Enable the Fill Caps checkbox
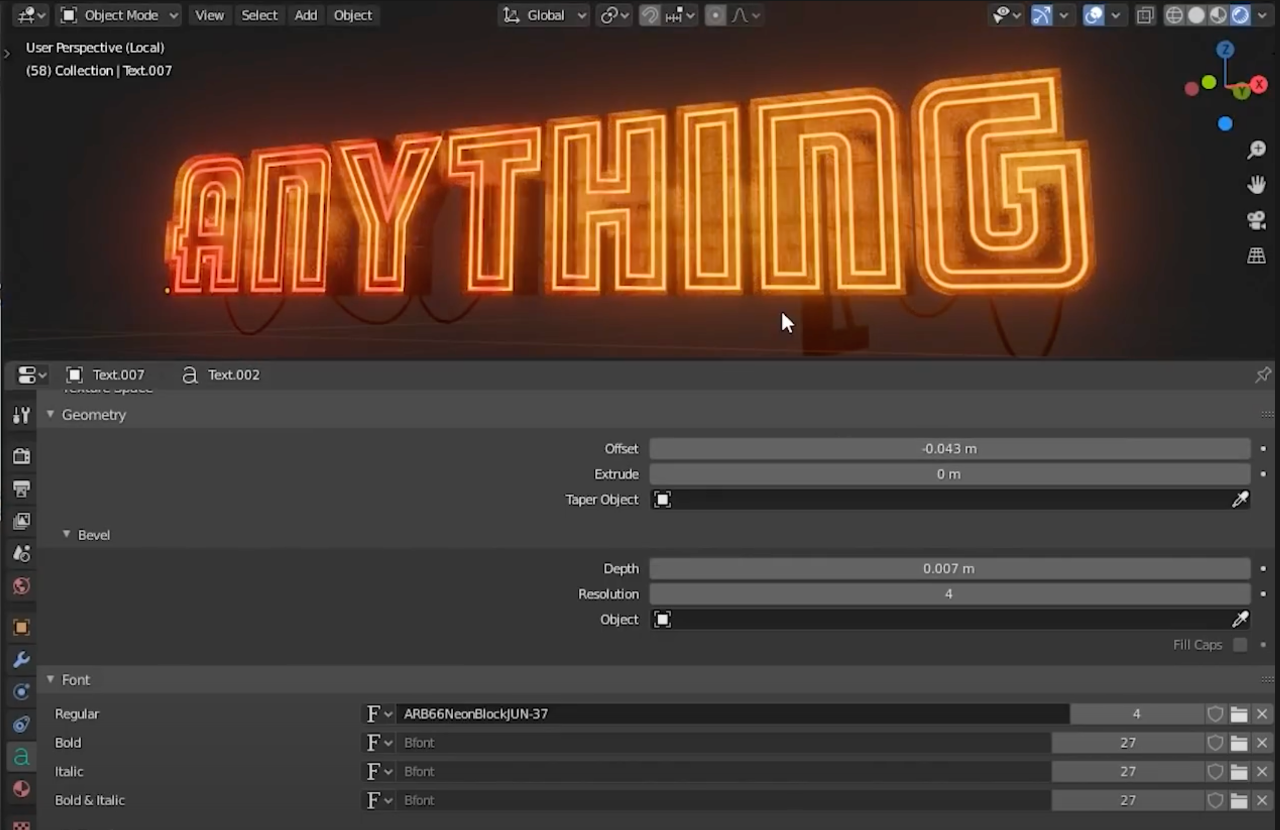The width and height of the screenshot is (1280, 830). point(1240,645)
